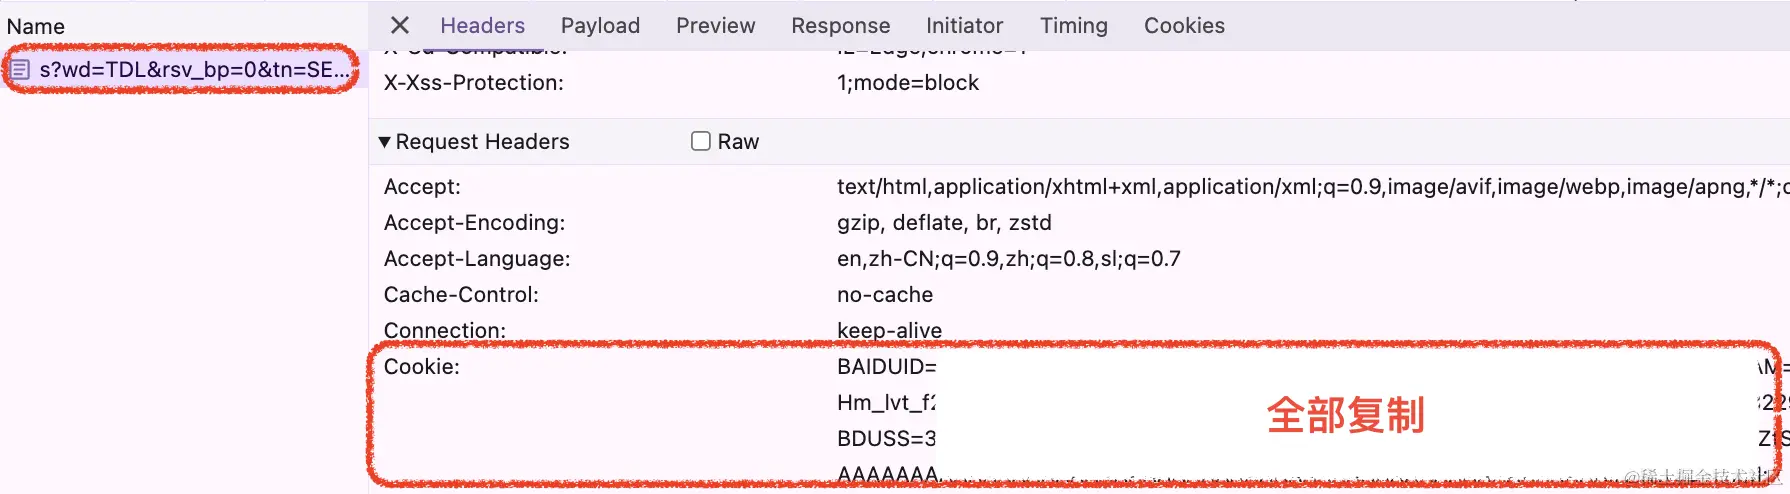Select the s?wd=TDL request entry
The image size is (1790, 494).
[x=183, y=69]
